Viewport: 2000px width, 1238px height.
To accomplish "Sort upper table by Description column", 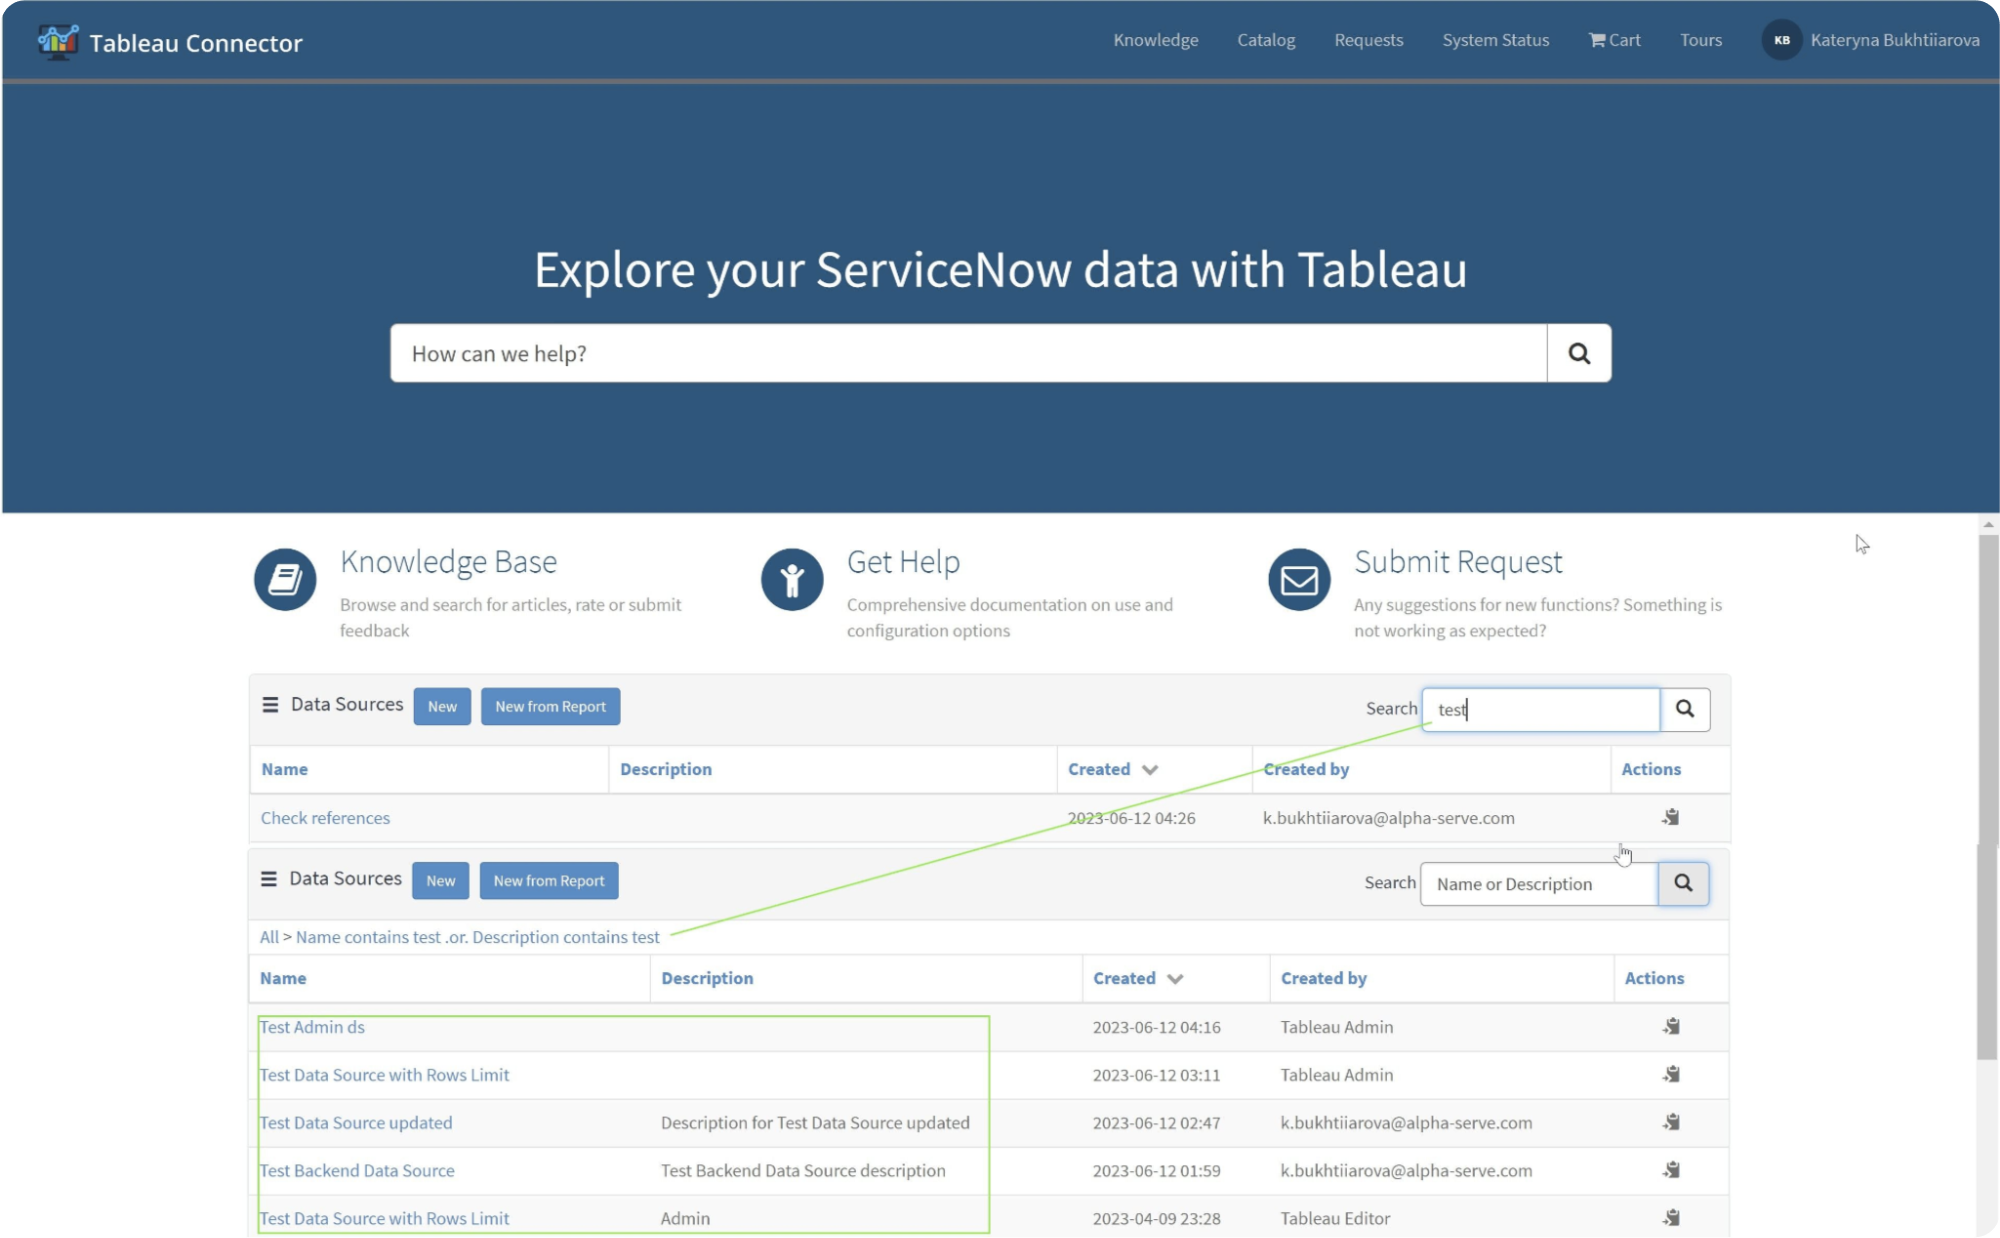I will click(666, 769).
